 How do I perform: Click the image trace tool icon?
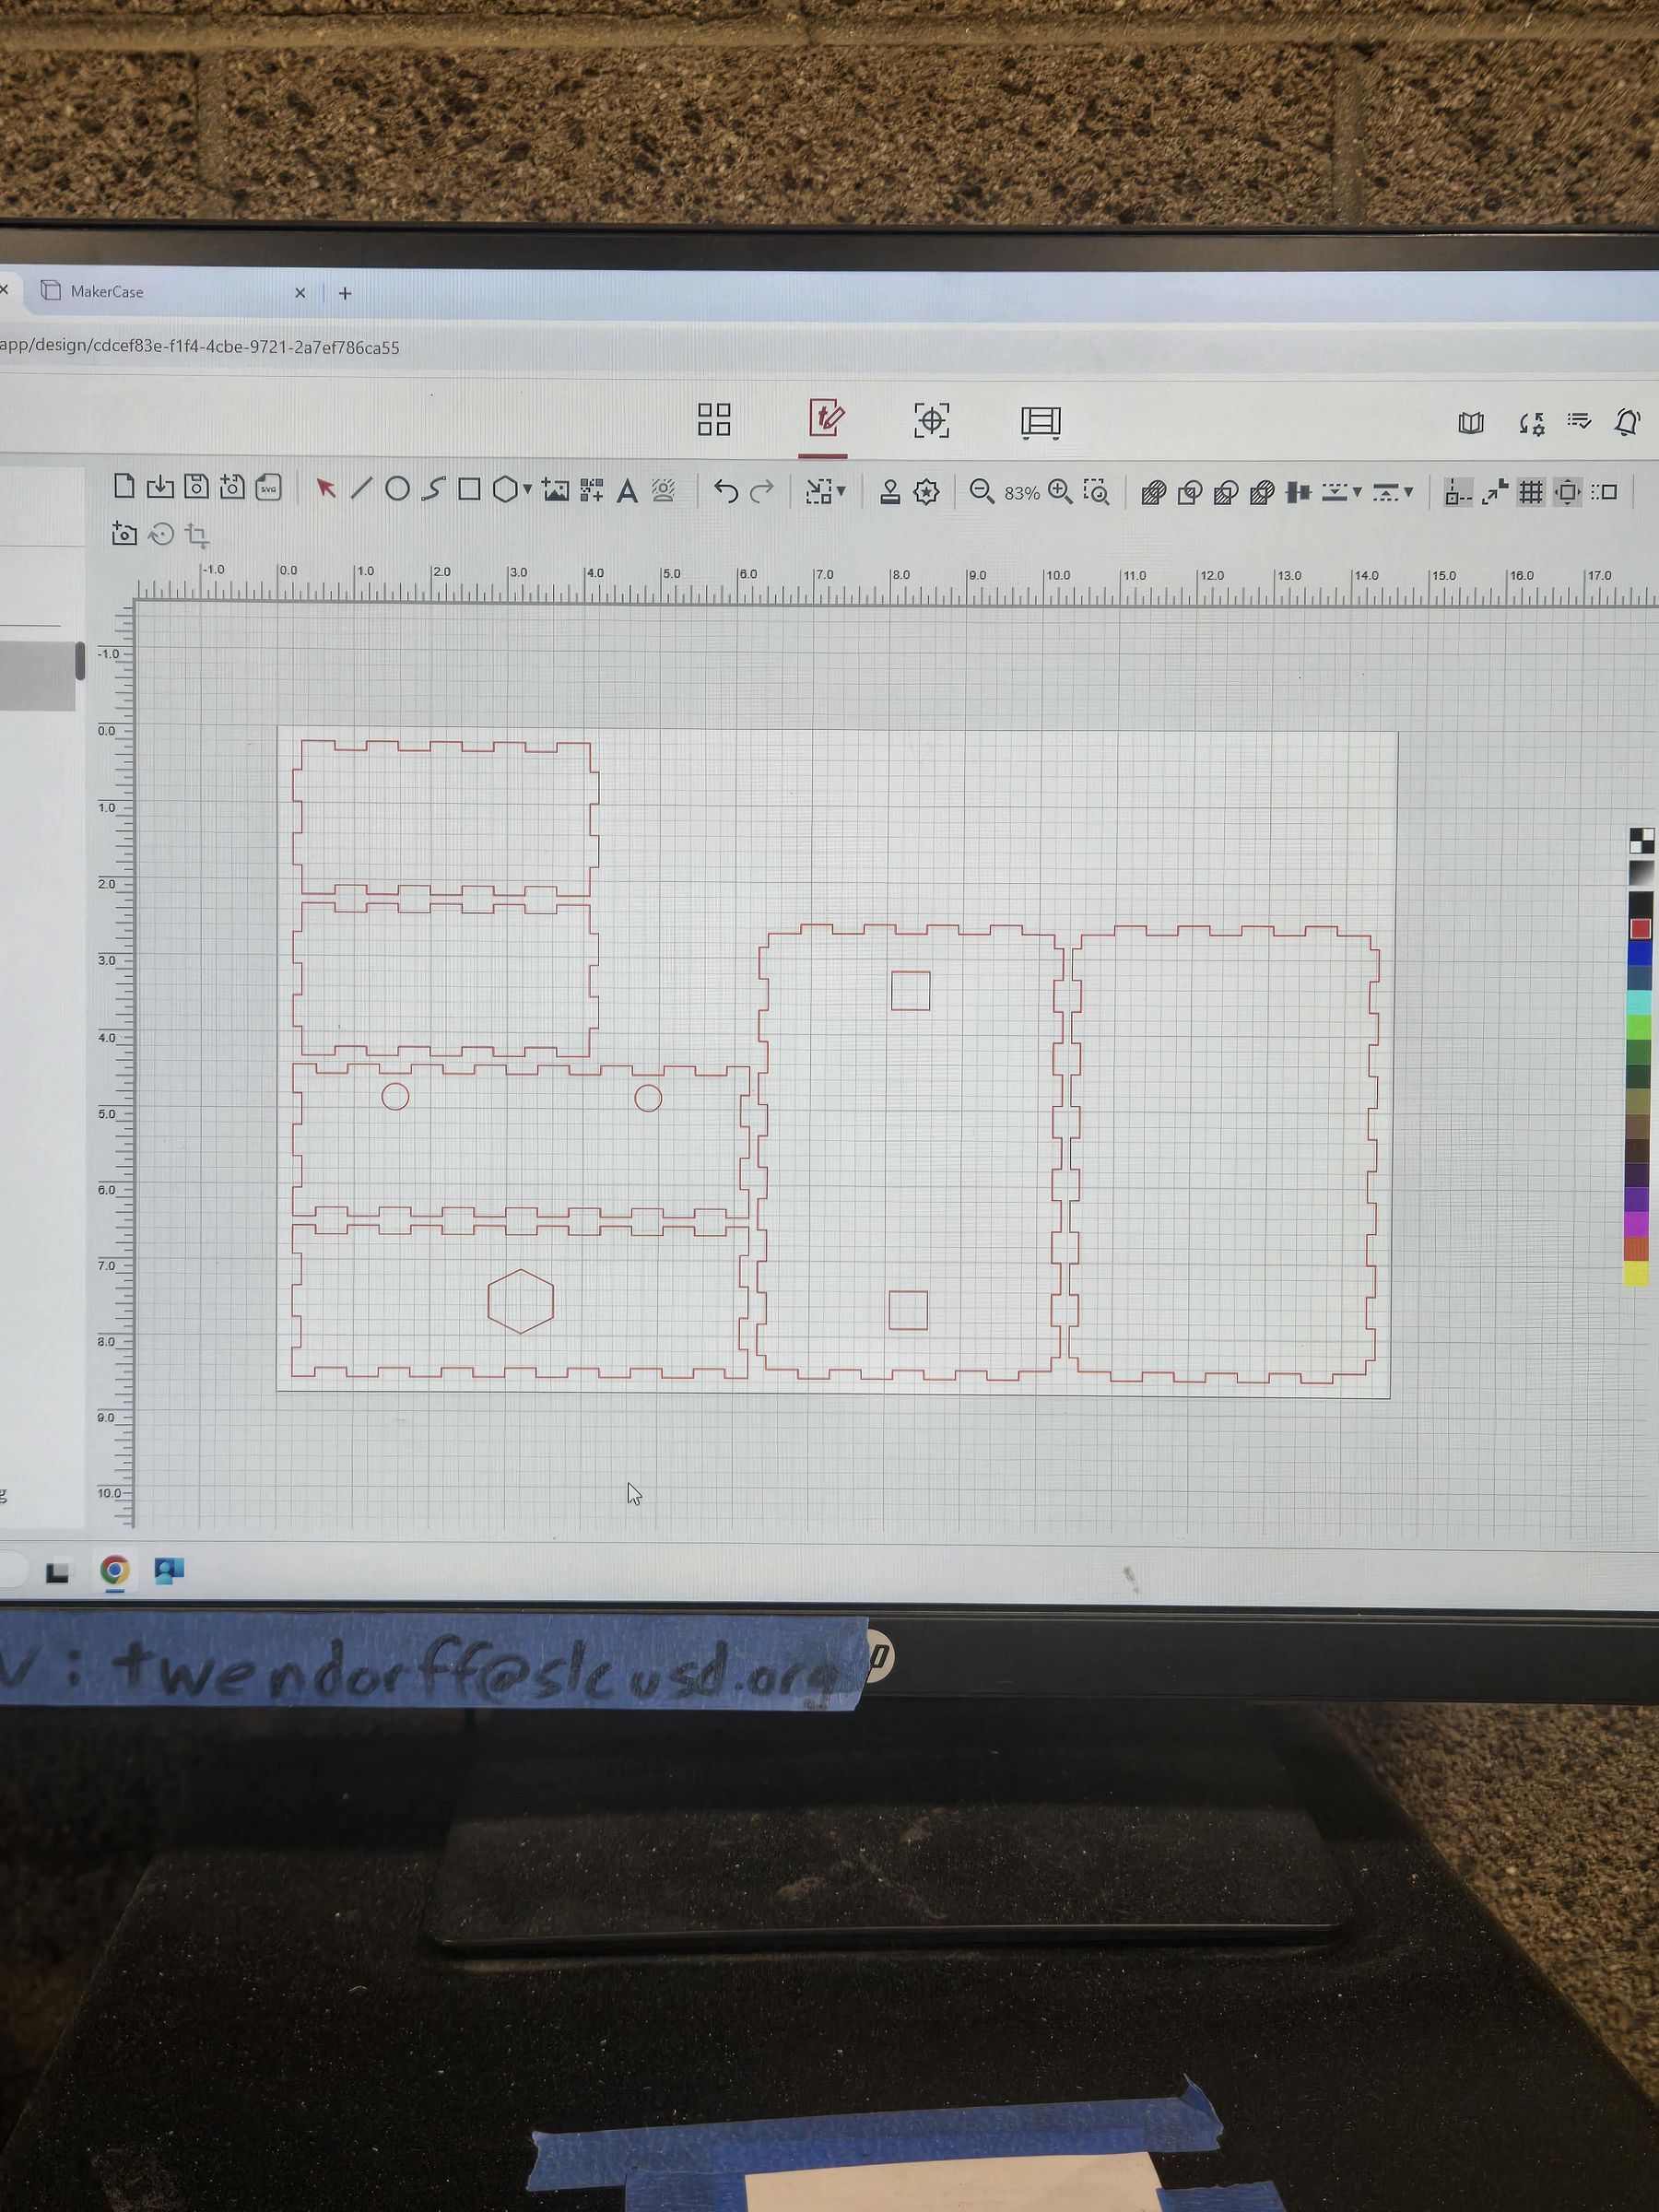pos(663,491)
